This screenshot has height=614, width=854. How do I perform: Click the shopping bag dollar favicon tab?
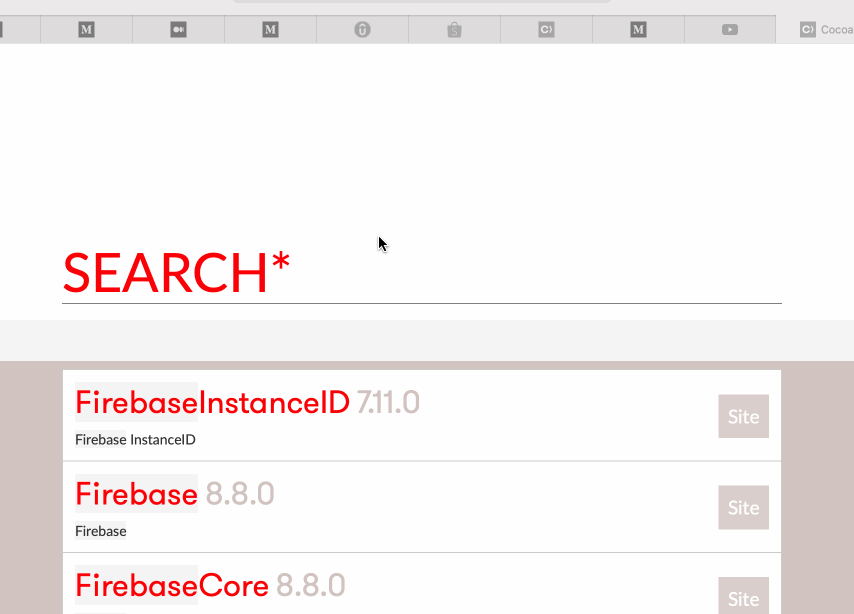[454, 30]
